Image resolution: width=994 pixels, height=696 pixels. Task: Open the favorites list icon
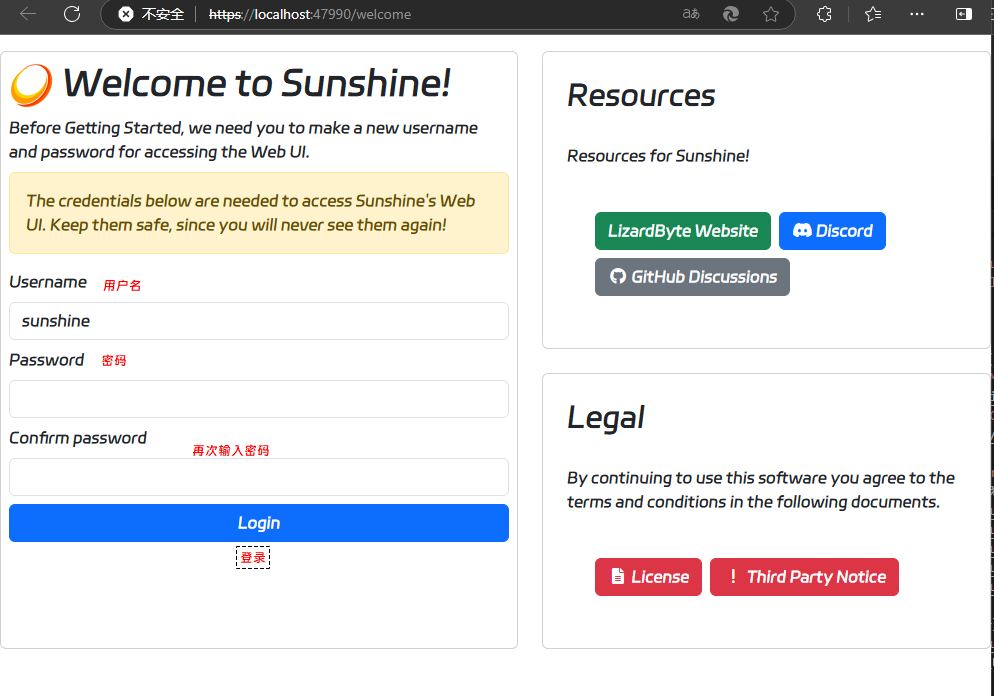click(x=873, y=14)
